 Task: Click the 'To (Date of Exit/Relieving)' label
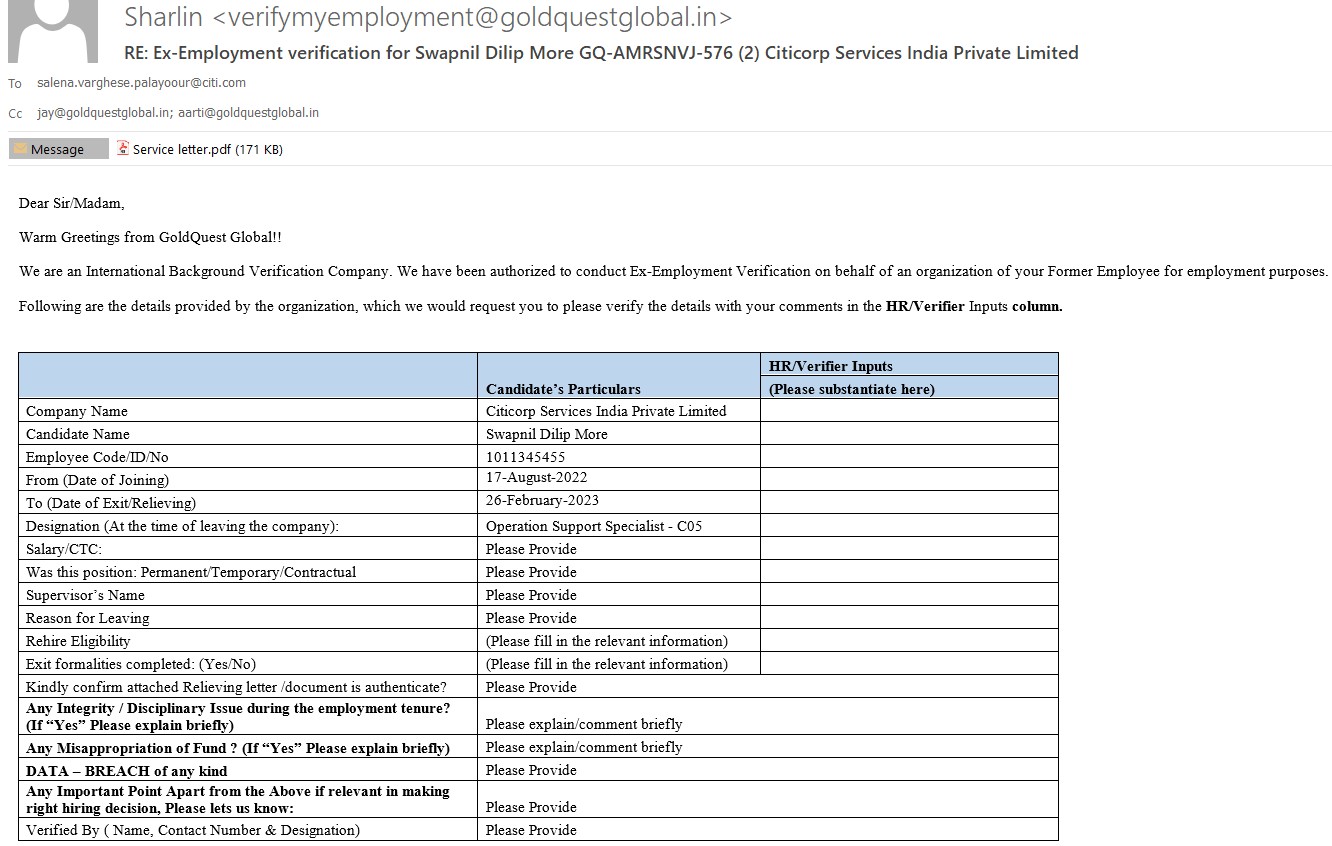111,503
